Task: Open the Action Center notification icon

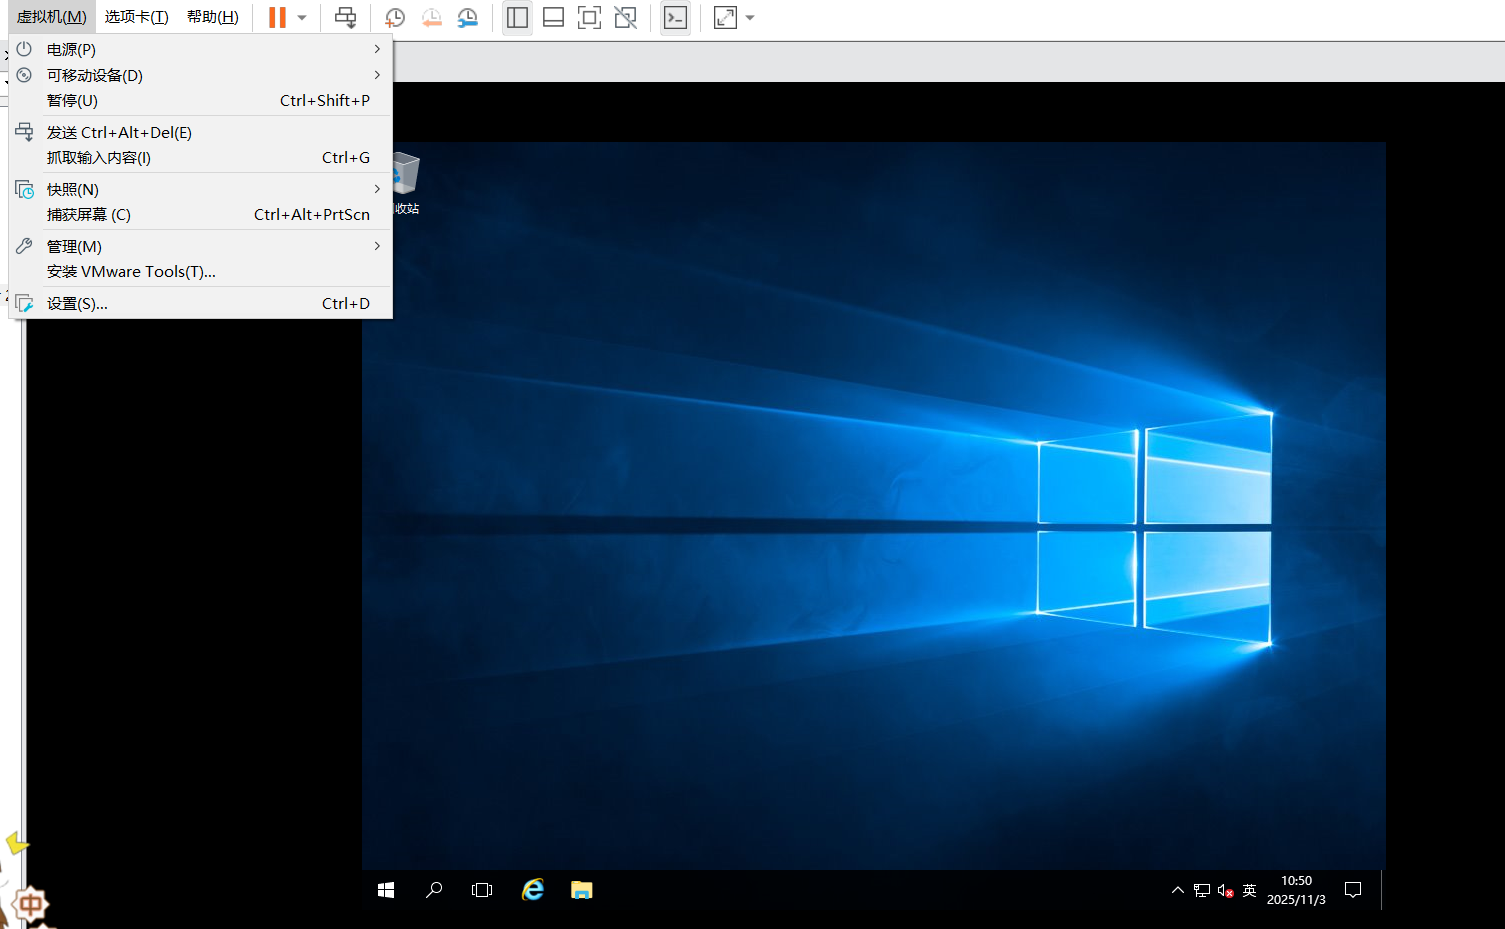Action: [x=1353, y=890]
